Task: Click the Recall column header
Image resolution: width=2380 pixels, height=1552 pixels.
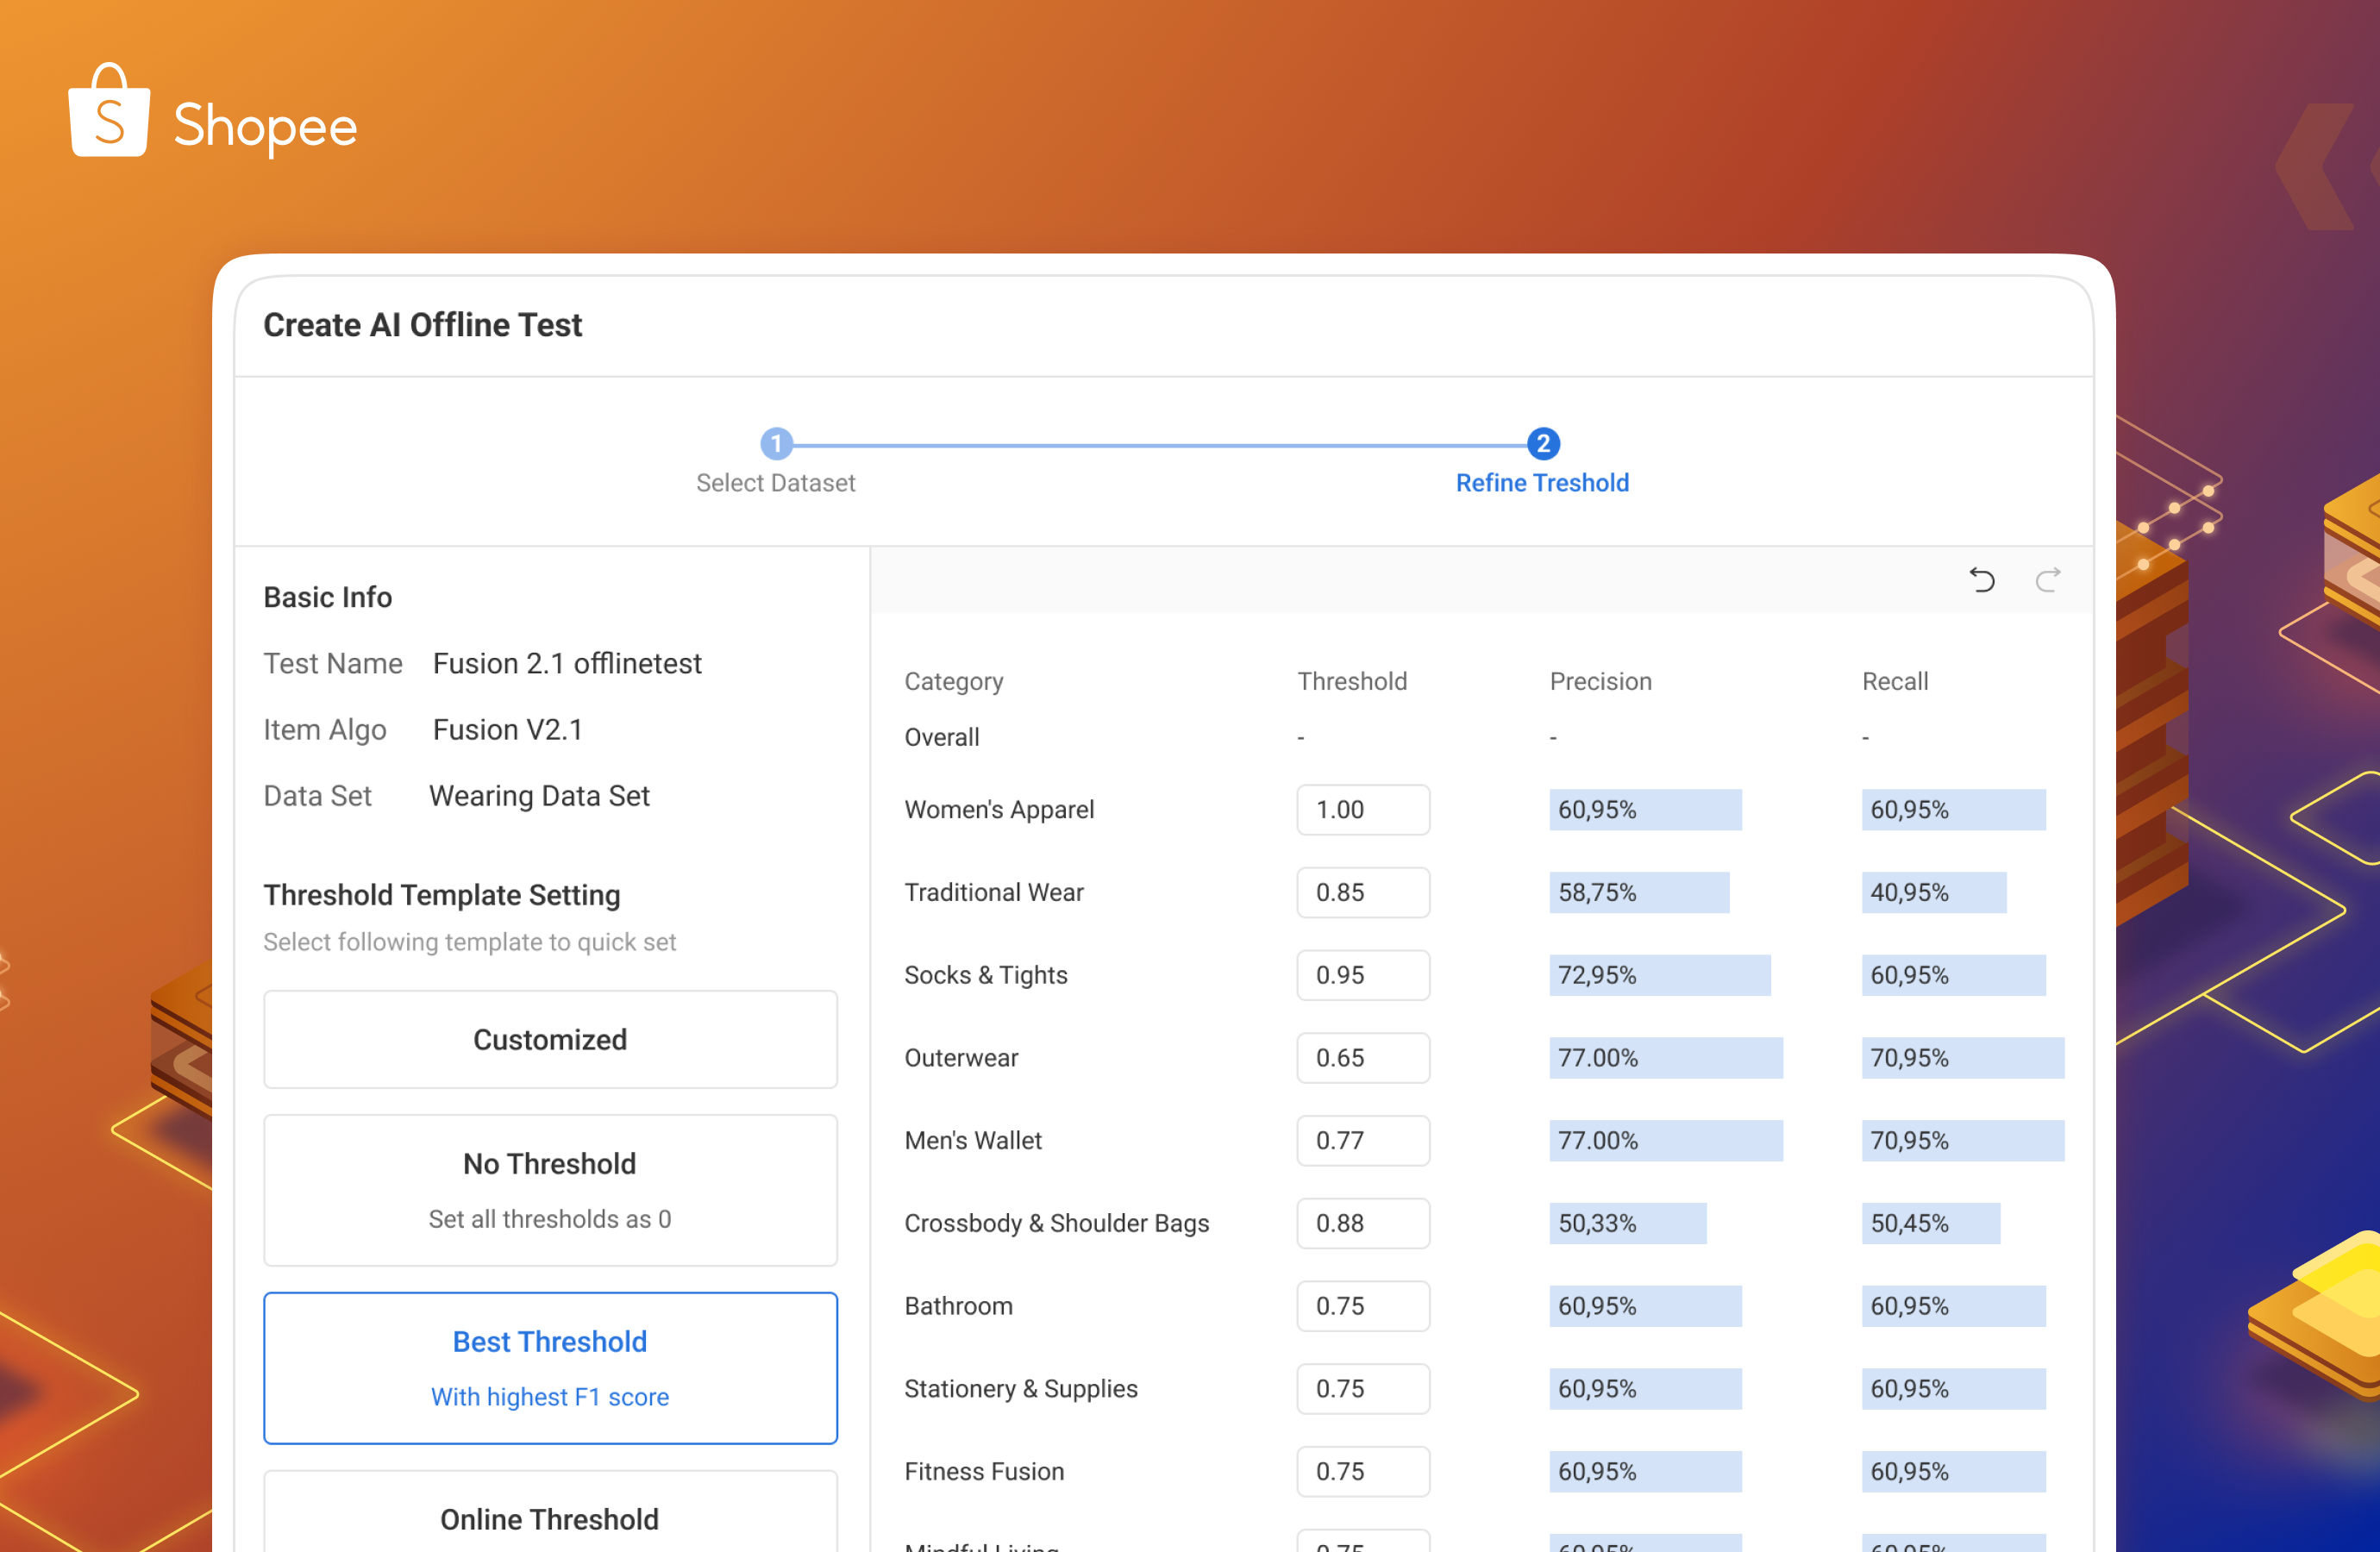Action: point(1895,681)
